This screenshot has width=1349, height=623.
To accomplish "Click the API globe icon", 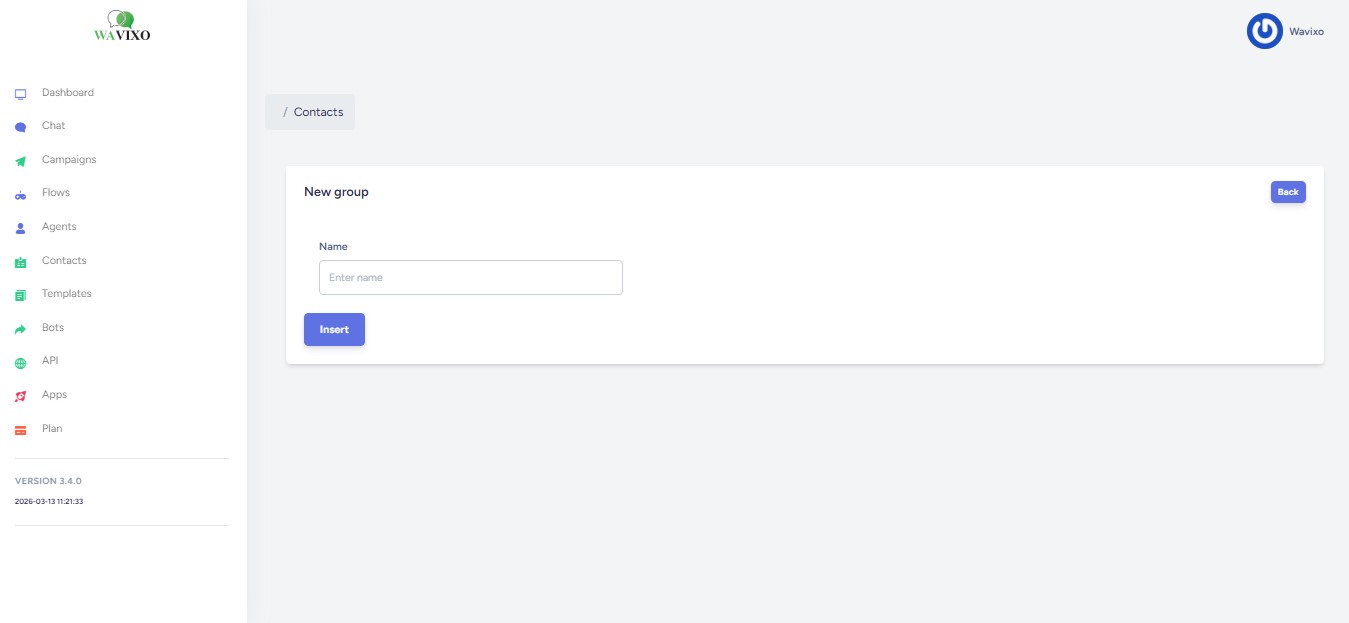I will click(x=20, y=363).
